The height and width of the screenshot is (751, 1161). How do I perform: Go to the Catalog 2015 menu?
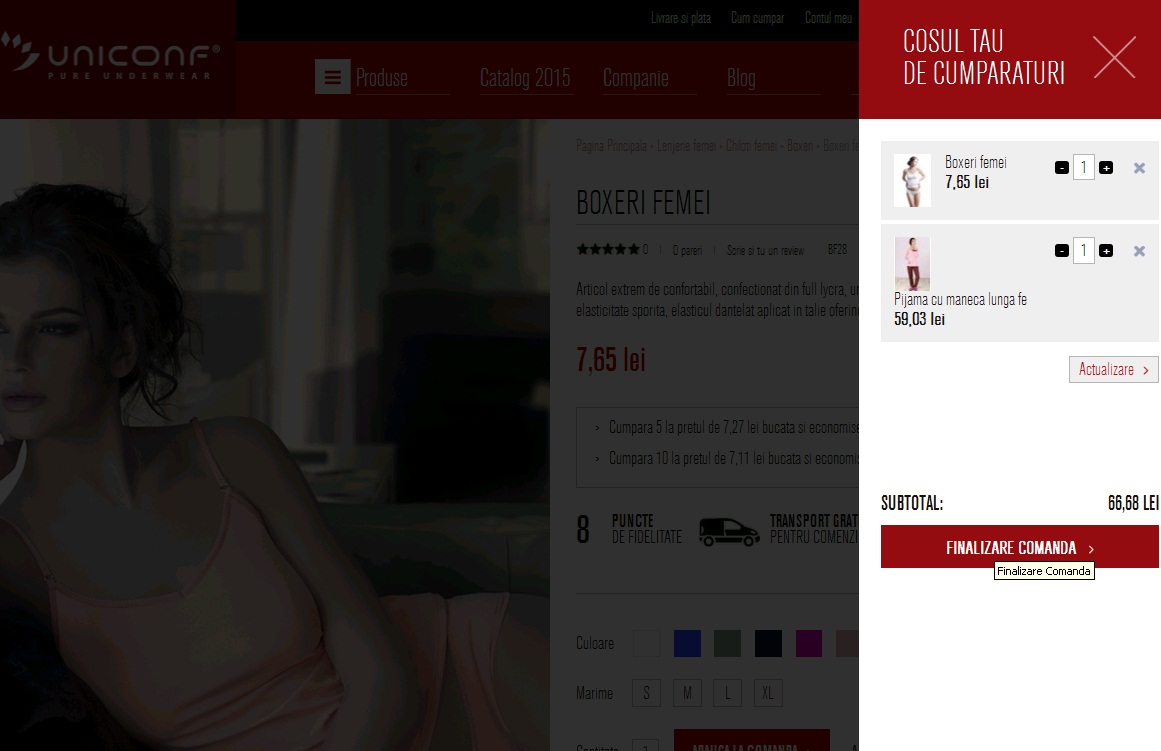point(525,78)
